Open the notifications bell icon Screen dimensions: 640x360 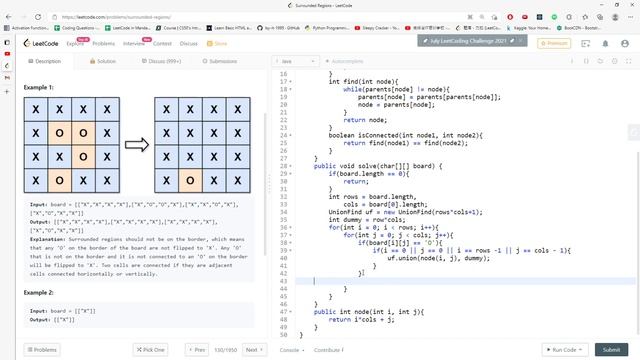(605, 43)
